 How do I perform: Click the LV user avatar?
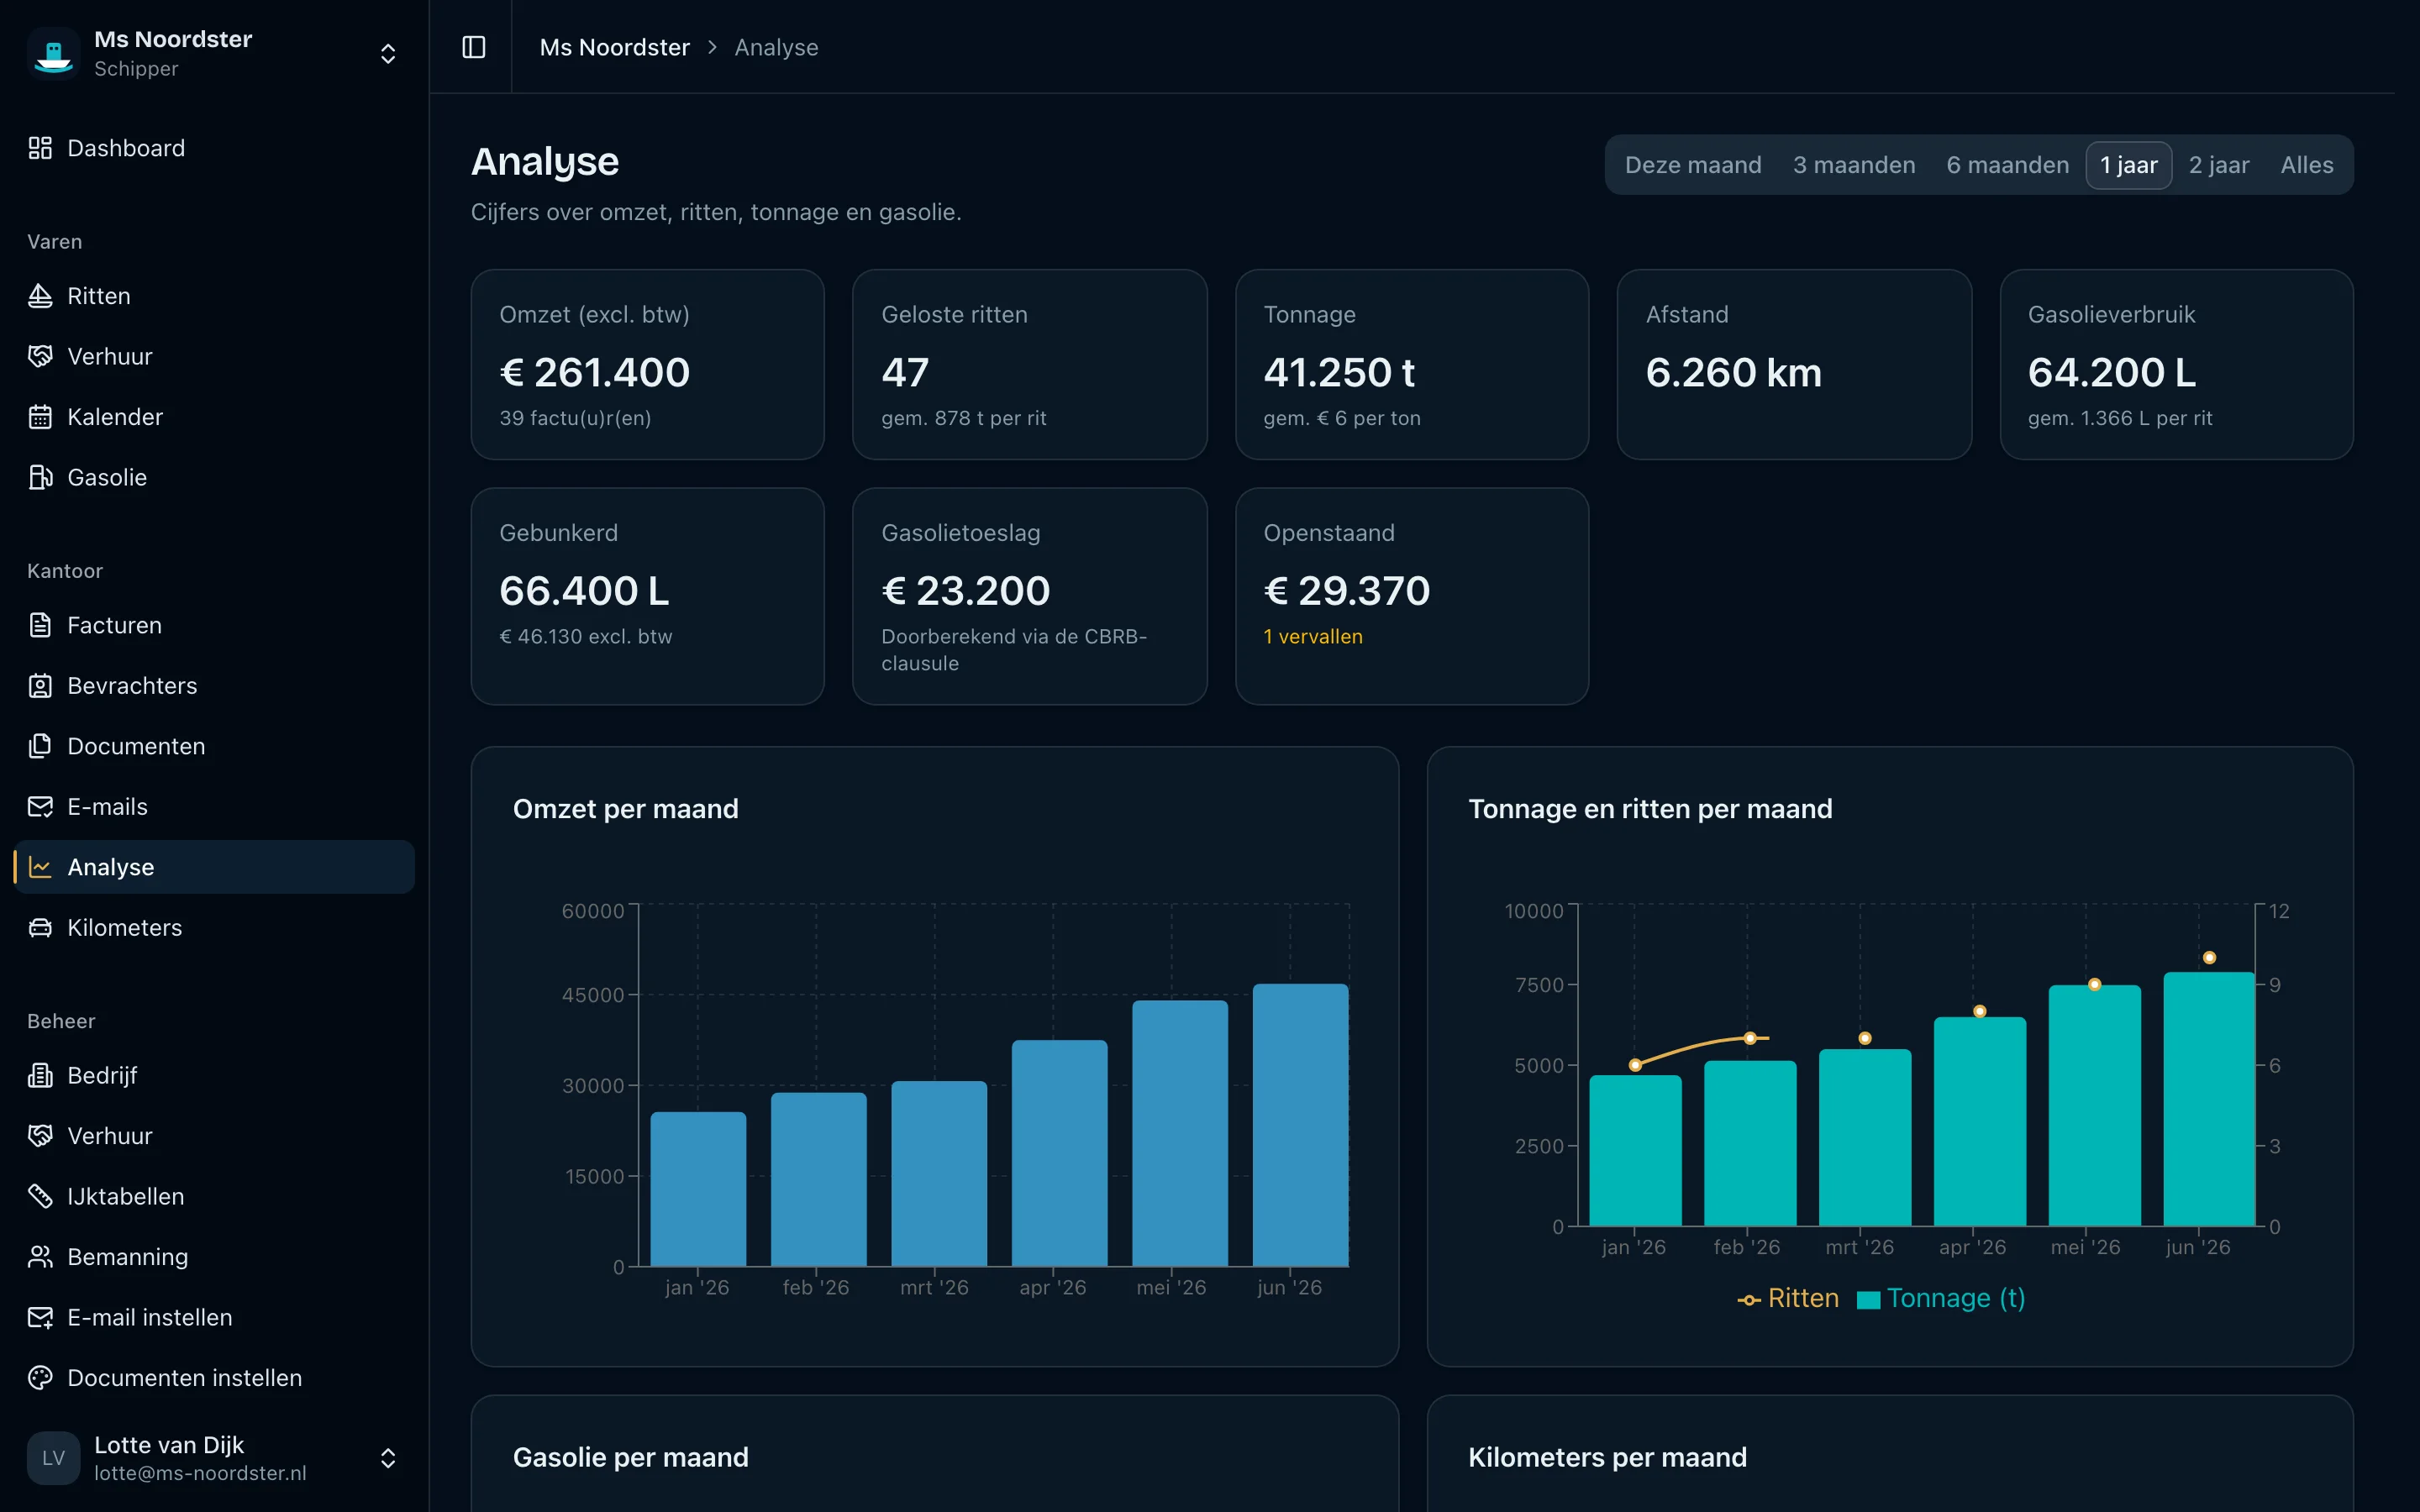[53, 1458]
